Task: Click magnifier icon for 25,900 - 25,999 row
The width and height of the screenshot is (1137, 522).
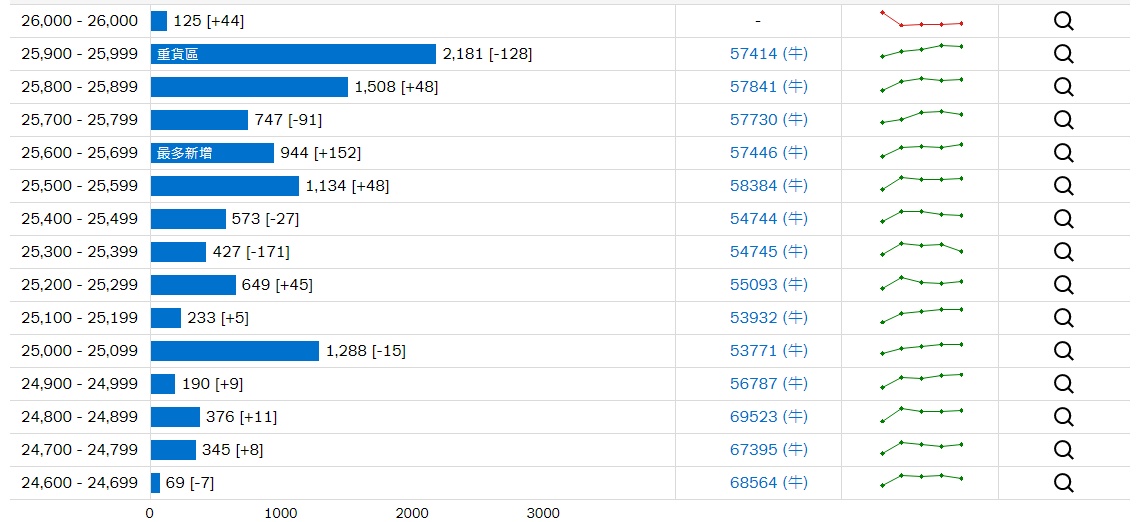Action: [x=1063, y=54]
